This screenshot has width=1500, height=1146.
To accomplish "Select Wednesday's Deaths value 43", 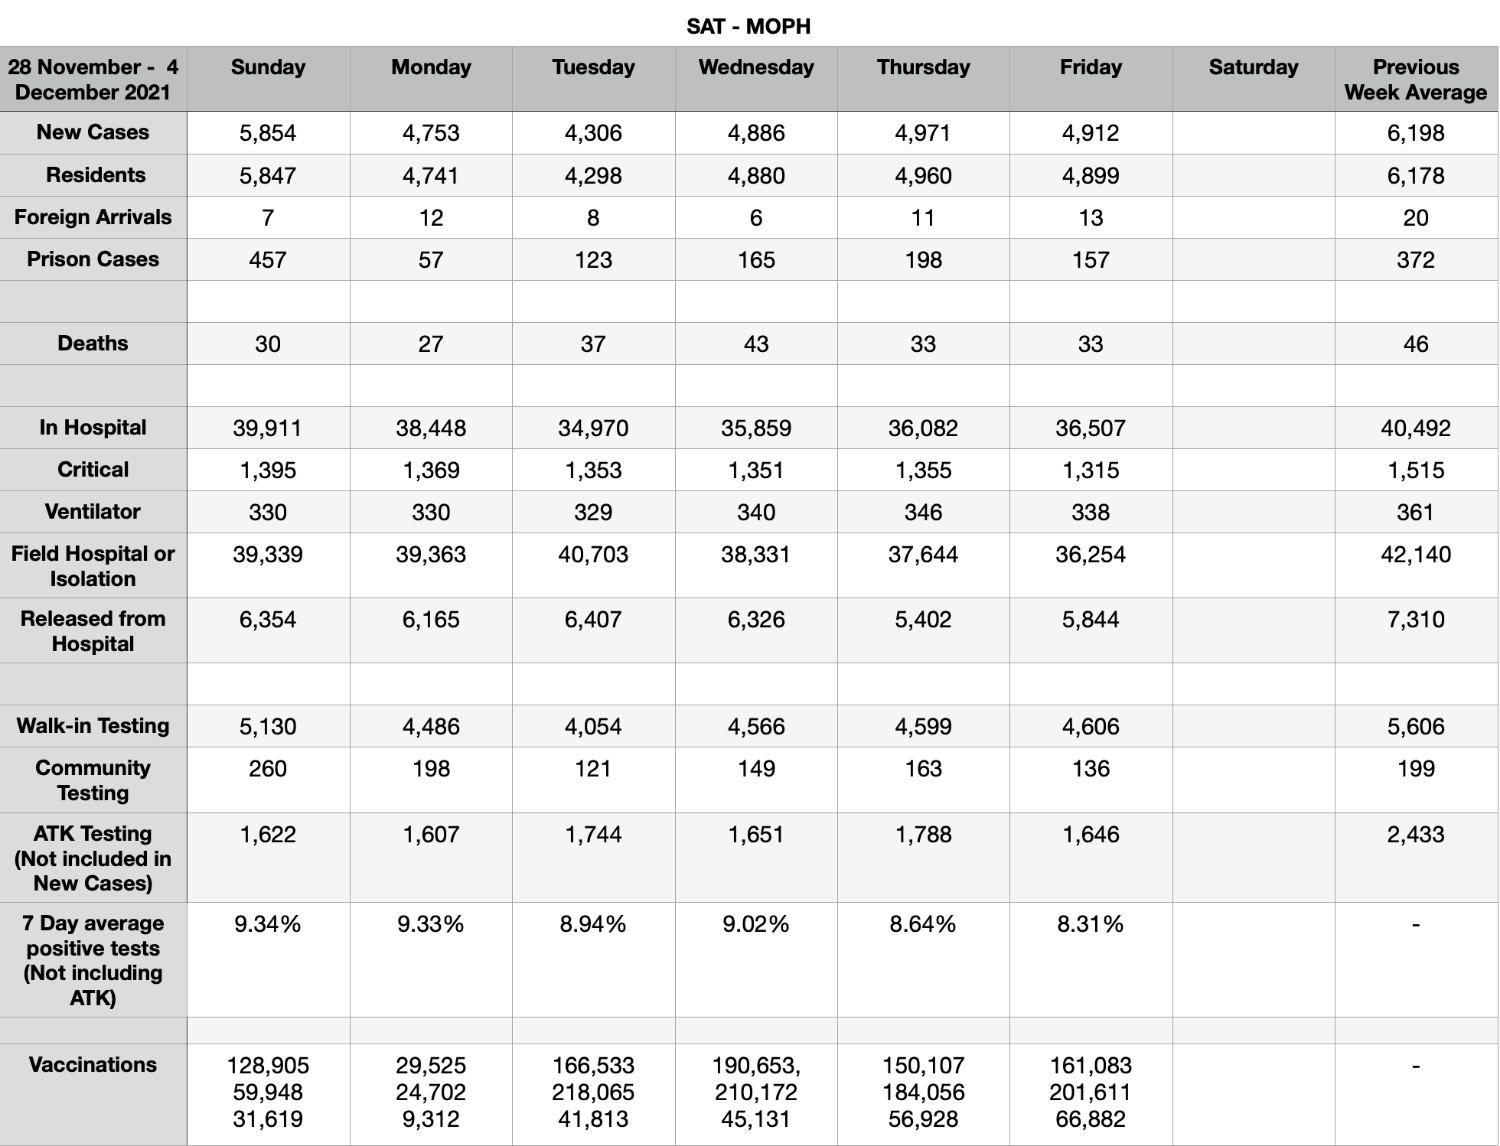I will point(756,344).
